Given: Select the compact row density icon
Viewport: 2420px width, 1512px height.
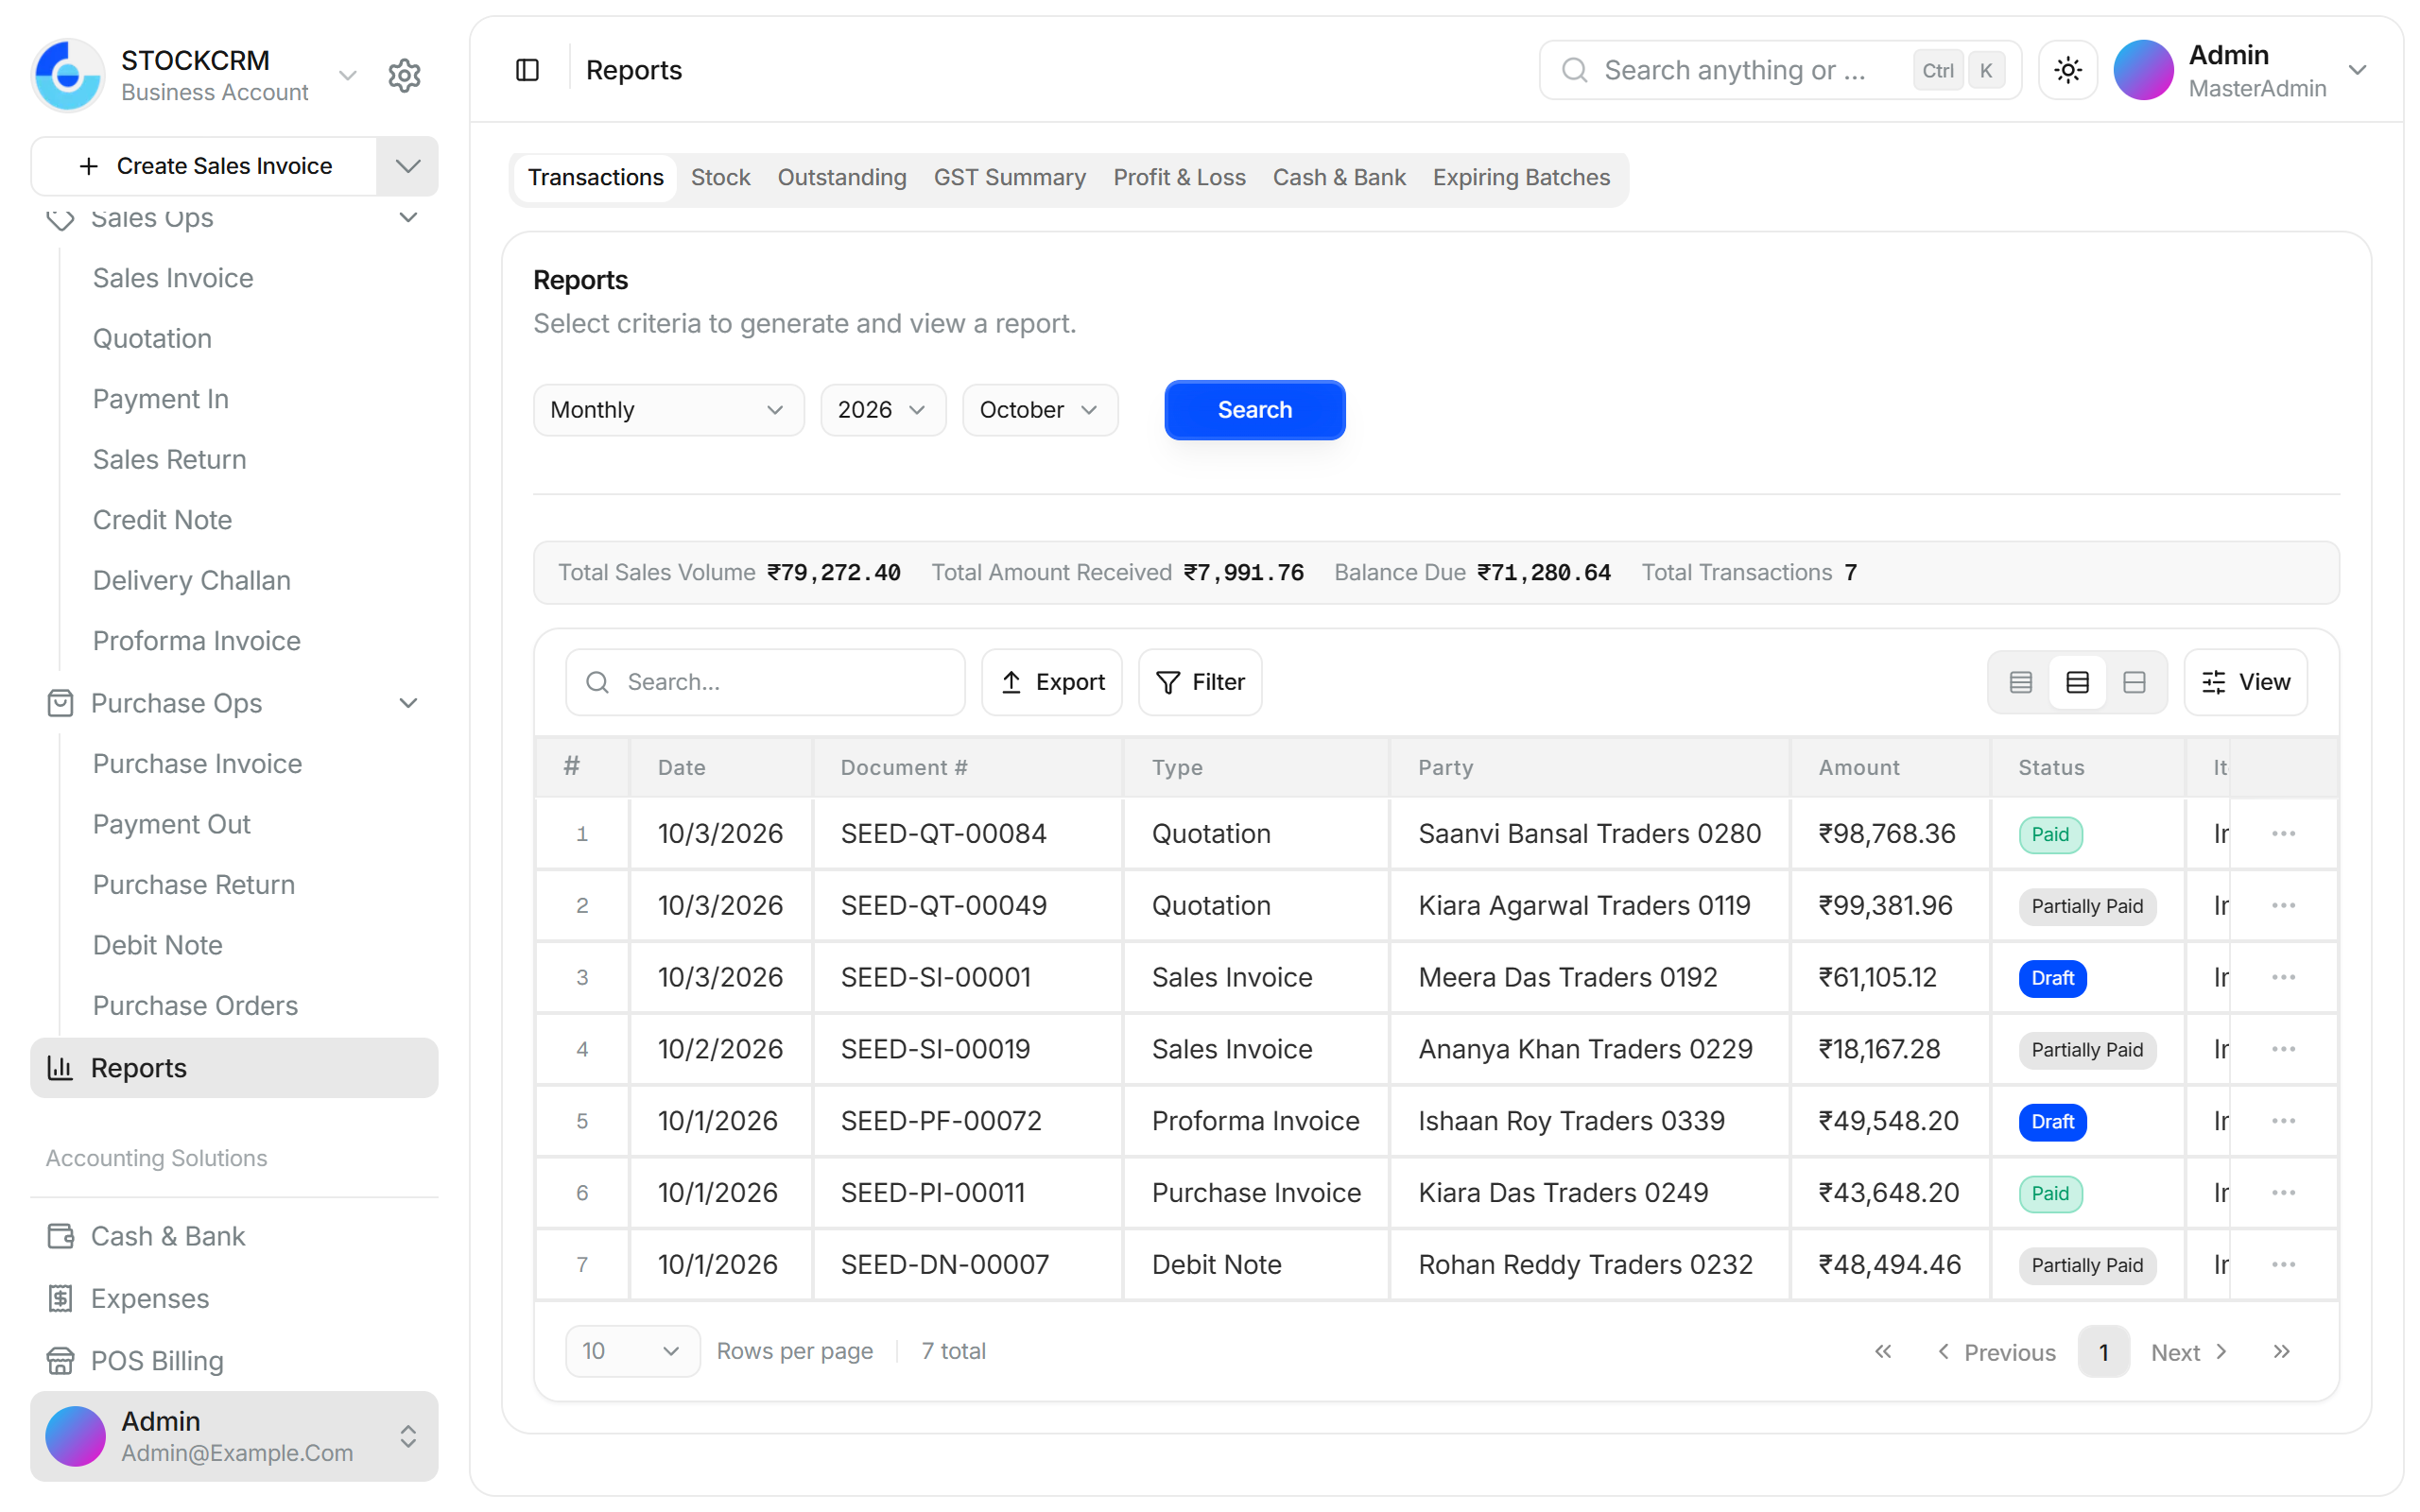Looking at the screenshot, I should click(x=2020, y=682).
